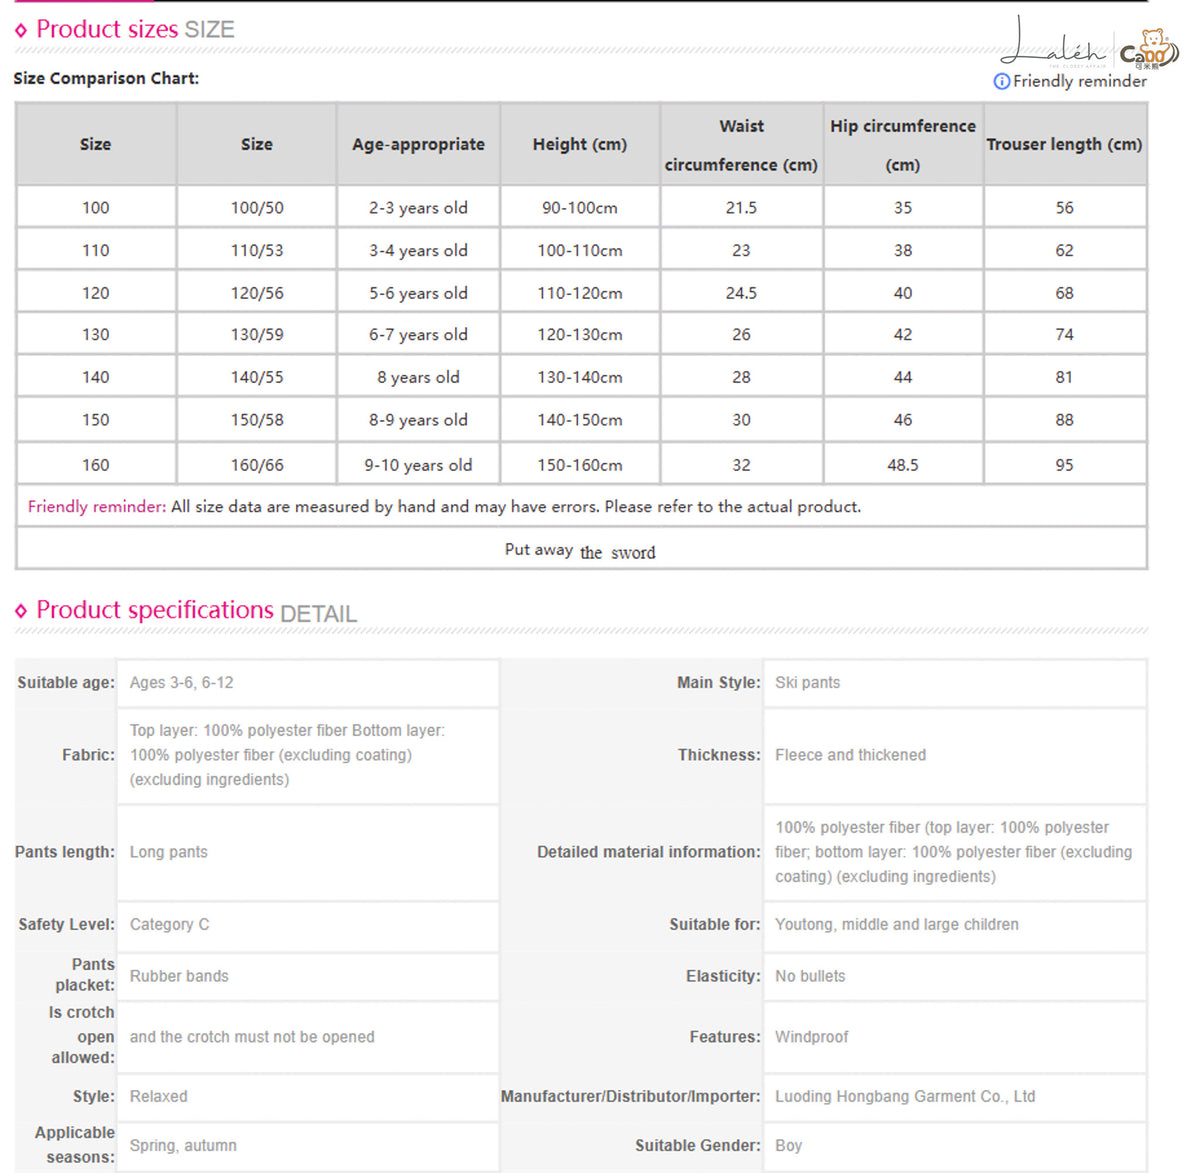Viewport: 1200px width, 1173px height.
Task: Click 'Detailed material information:' label
Action: 649,852
